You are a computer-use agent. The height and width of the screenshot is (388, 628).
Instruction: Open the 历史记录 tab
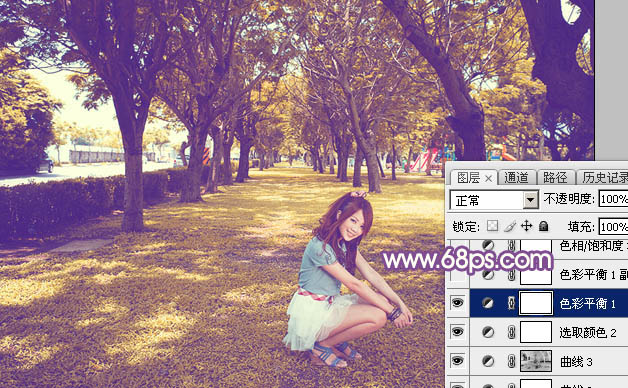click(604, 177)
